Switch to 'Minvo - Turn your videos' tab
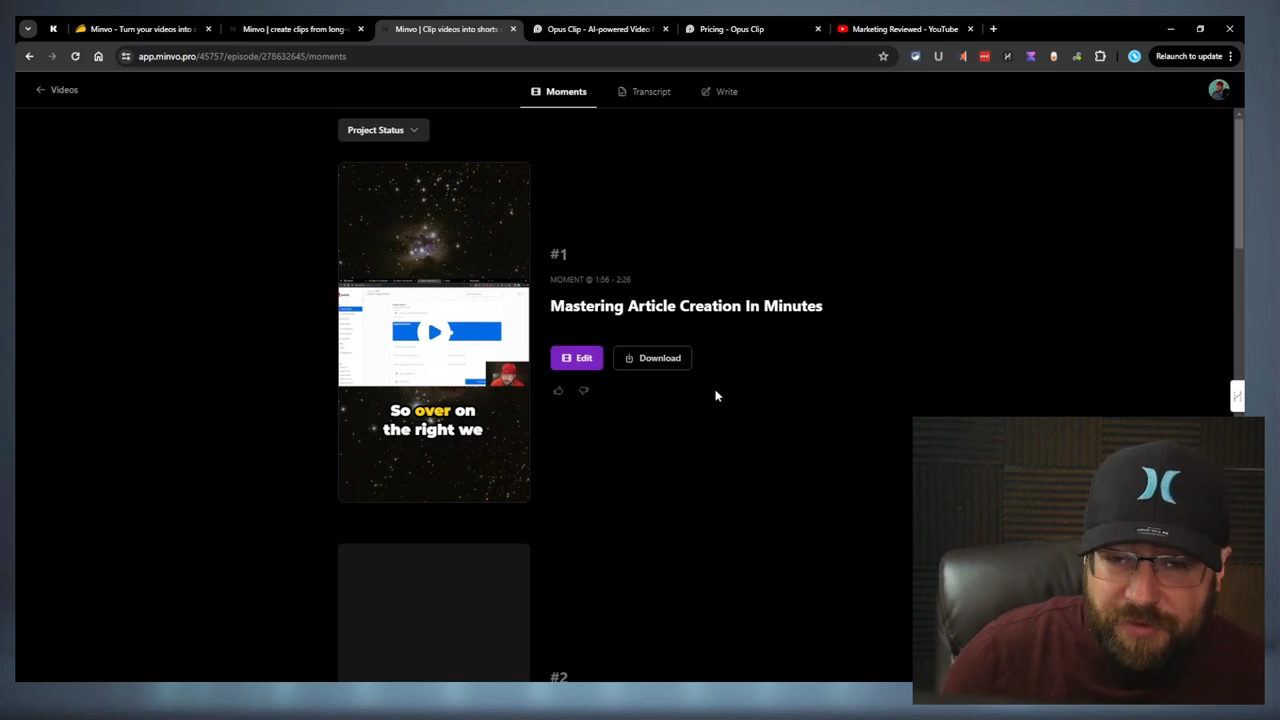Screen dimensions: 1280x720 click(x=141, y=29)
